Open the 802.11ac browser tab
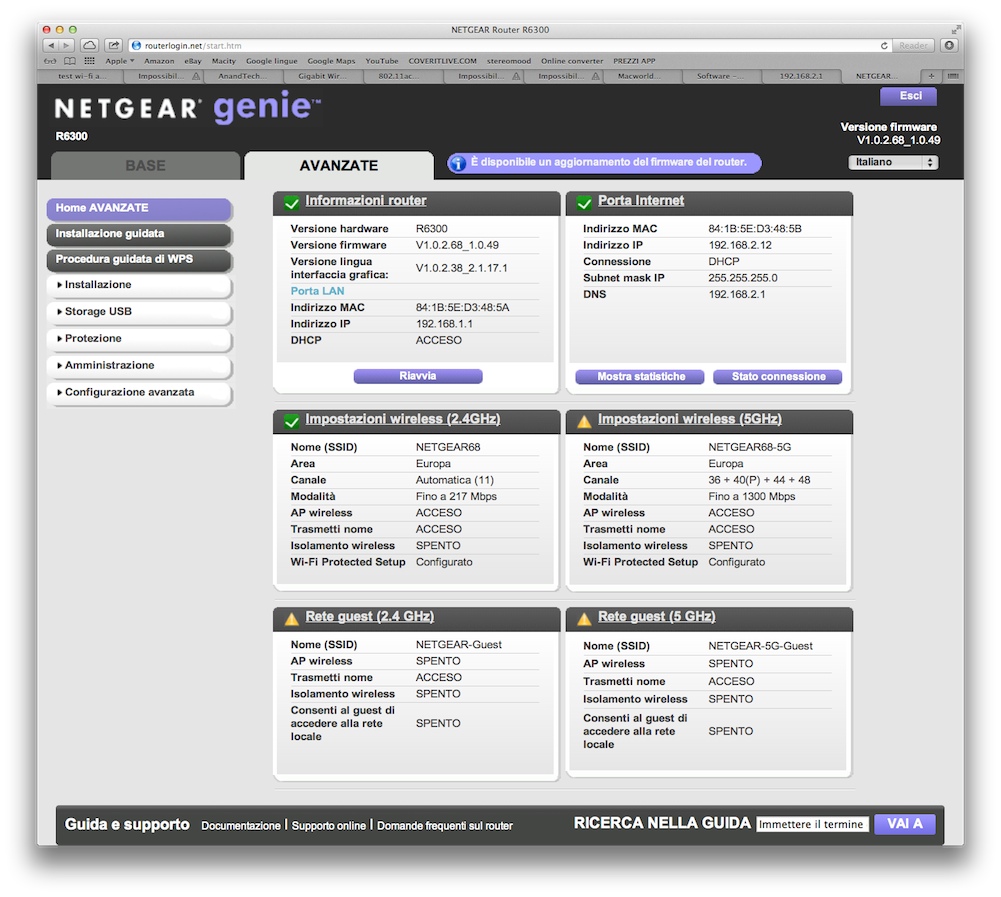1001x897 pixels. (402, 76)
